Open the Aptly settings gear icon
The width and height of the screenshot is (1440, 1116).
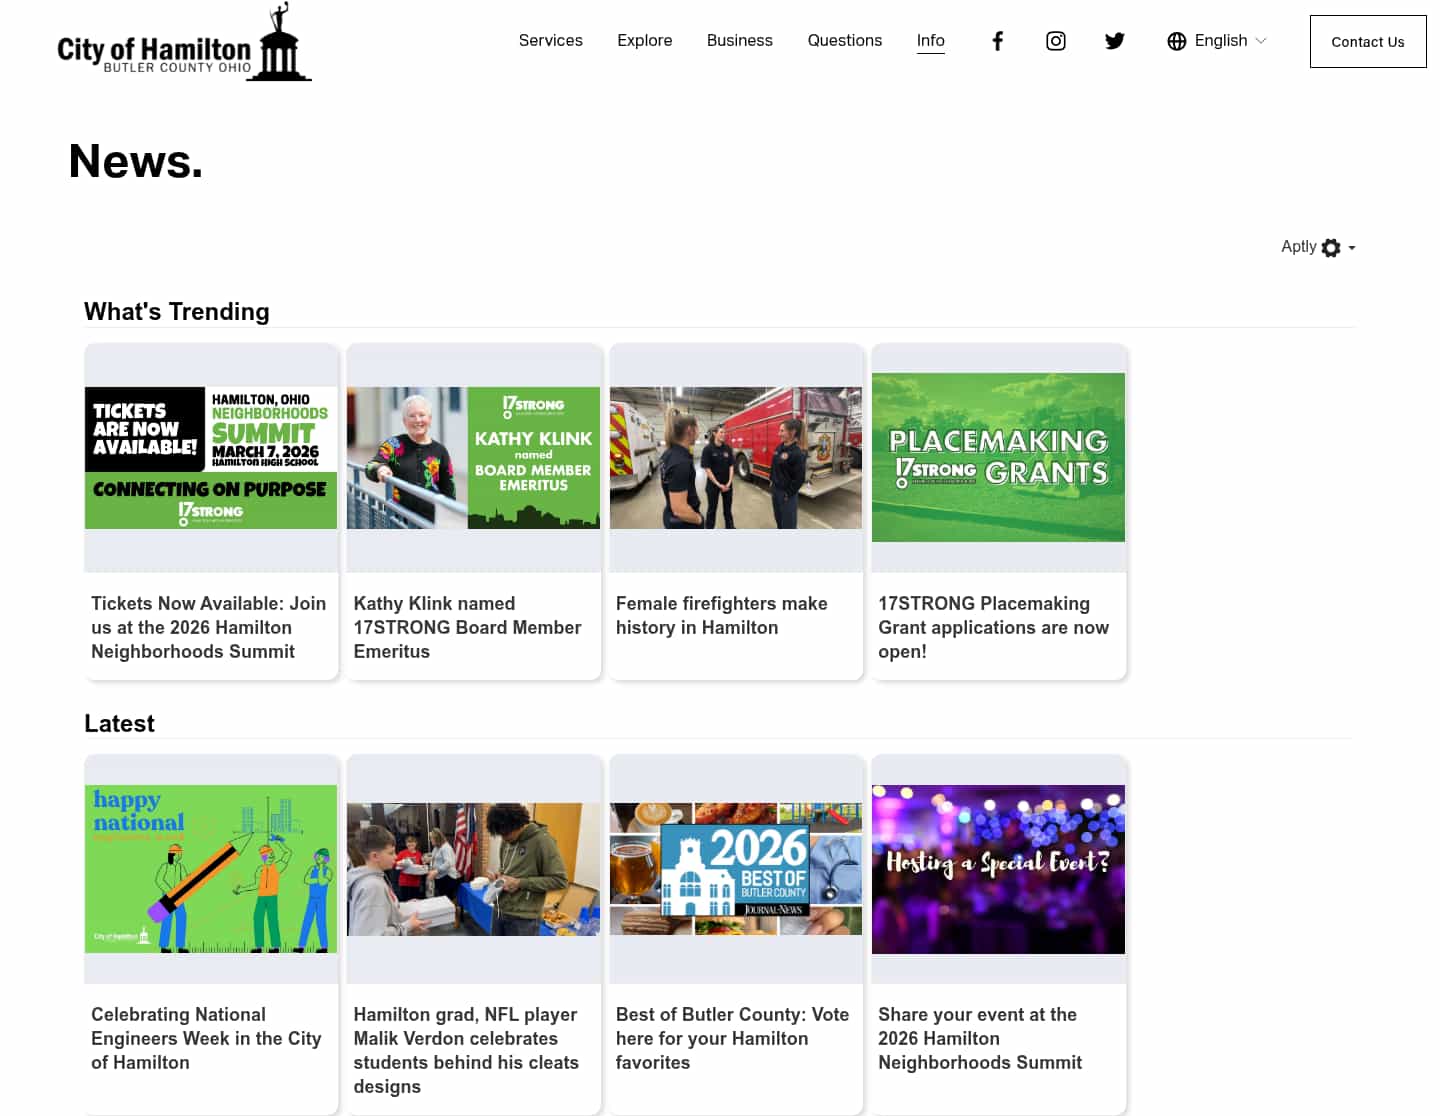tap(1330, 247)
